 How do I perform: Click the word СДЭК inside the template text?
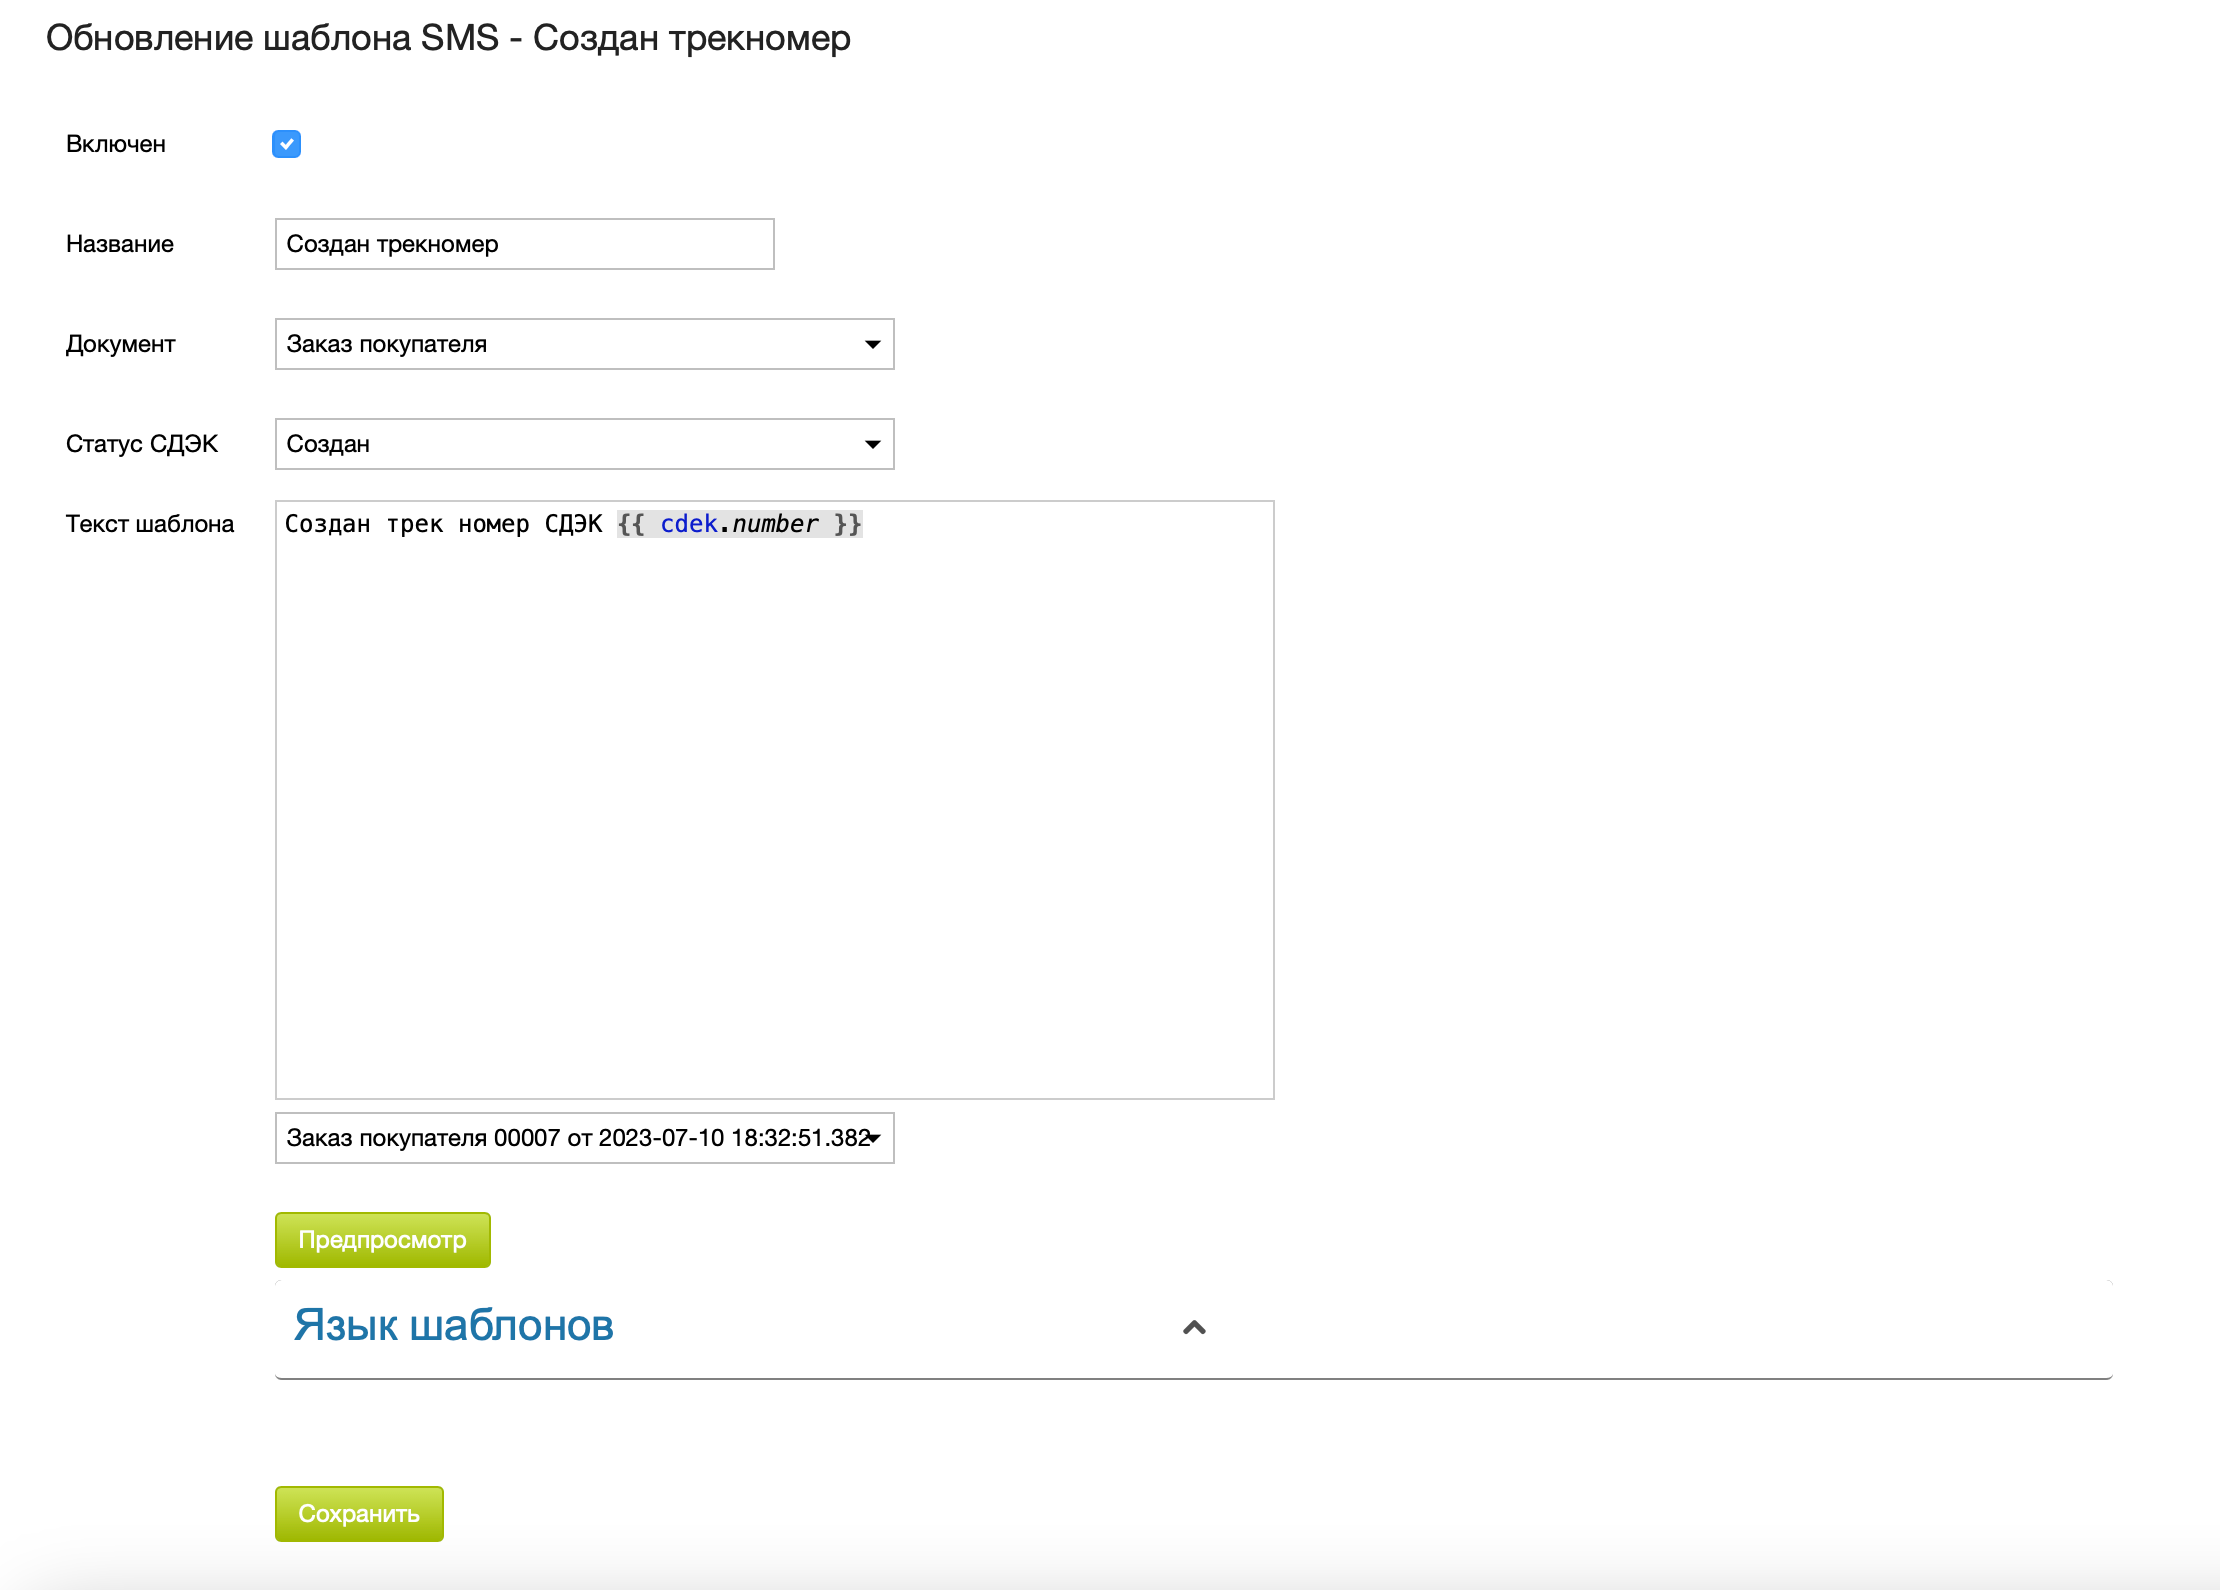click(573, 524)
